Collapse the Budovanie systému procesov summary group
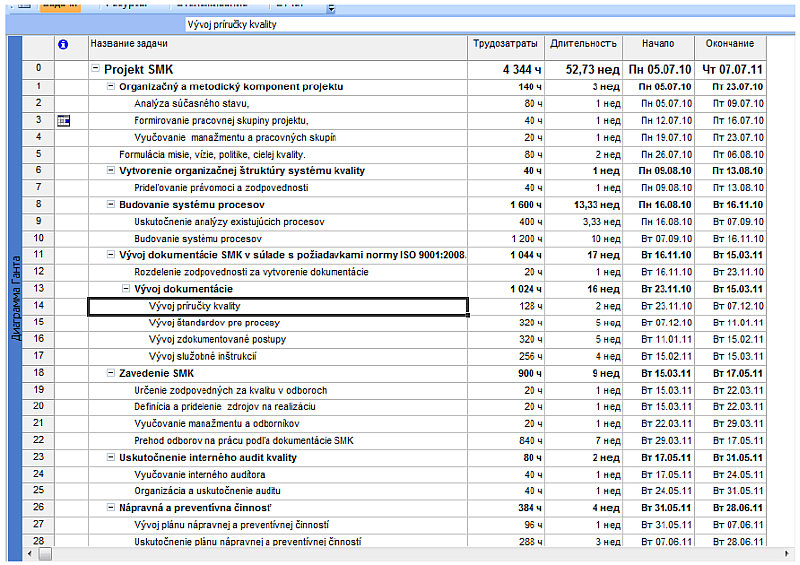The height and width of the screenshot is (565, 800). point(111,204)
